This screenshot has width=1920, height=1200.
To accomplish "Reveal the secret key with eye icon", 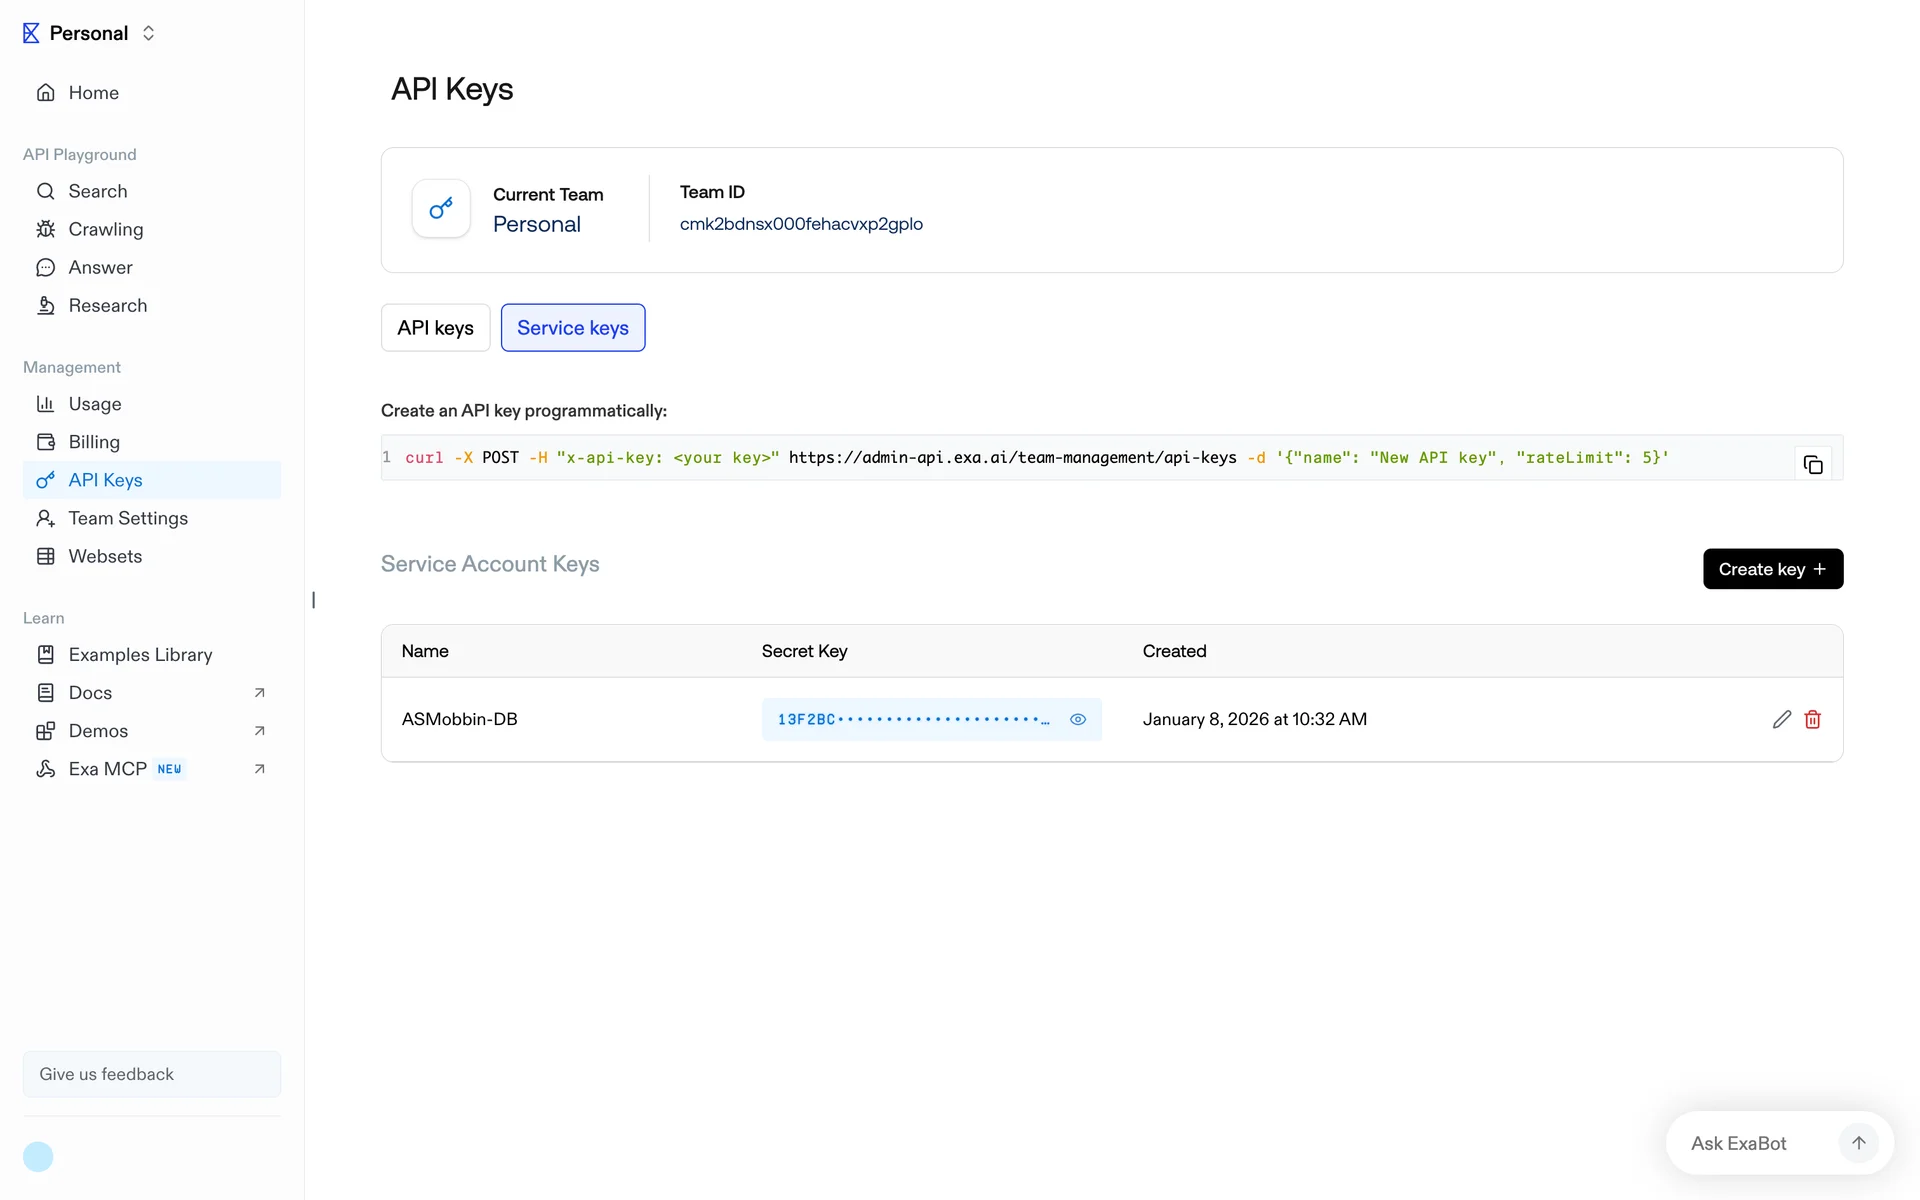I will click(x=1077, y=719).
